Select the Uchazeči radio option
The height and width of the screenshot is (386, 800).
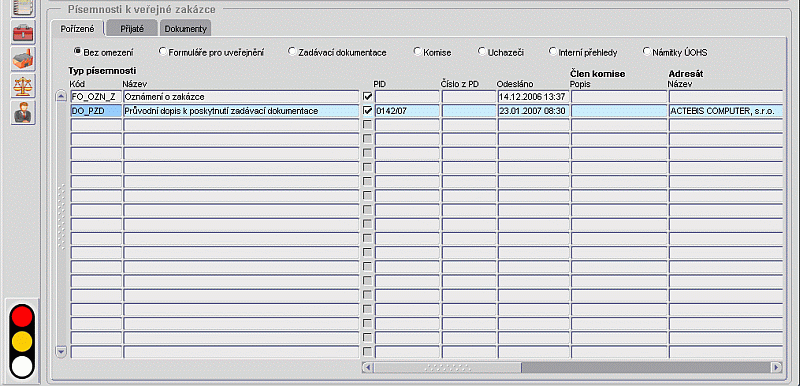pyautogui.click(x=501, y=52)
